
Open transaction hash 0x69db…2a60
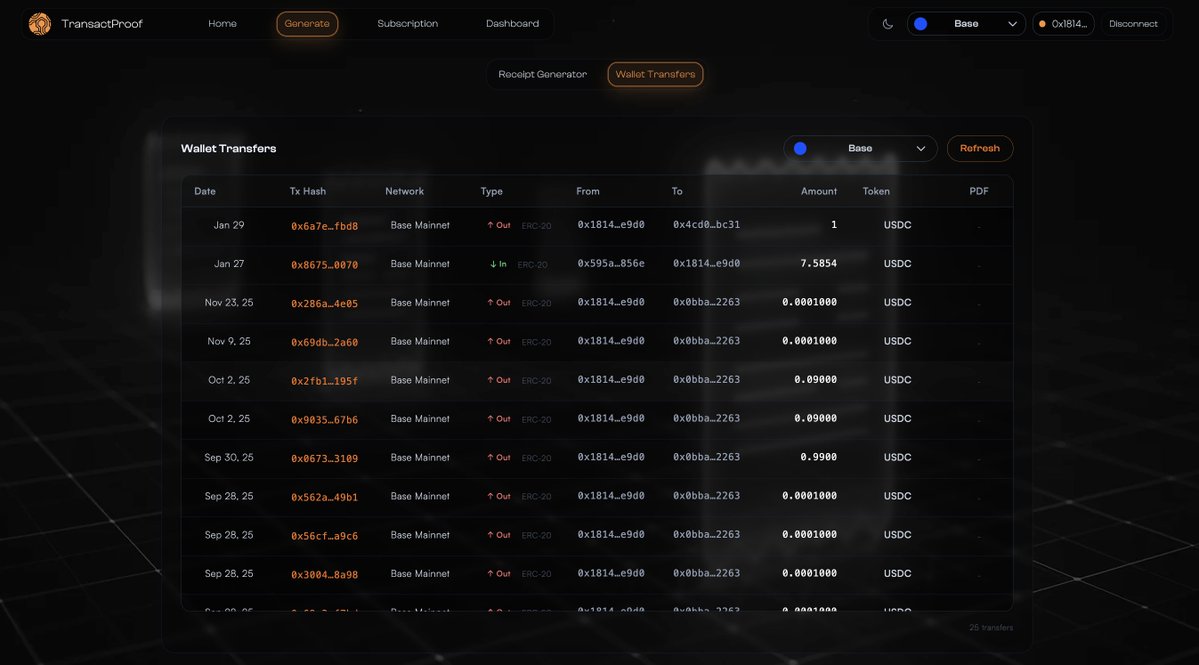tap(324, 342)
